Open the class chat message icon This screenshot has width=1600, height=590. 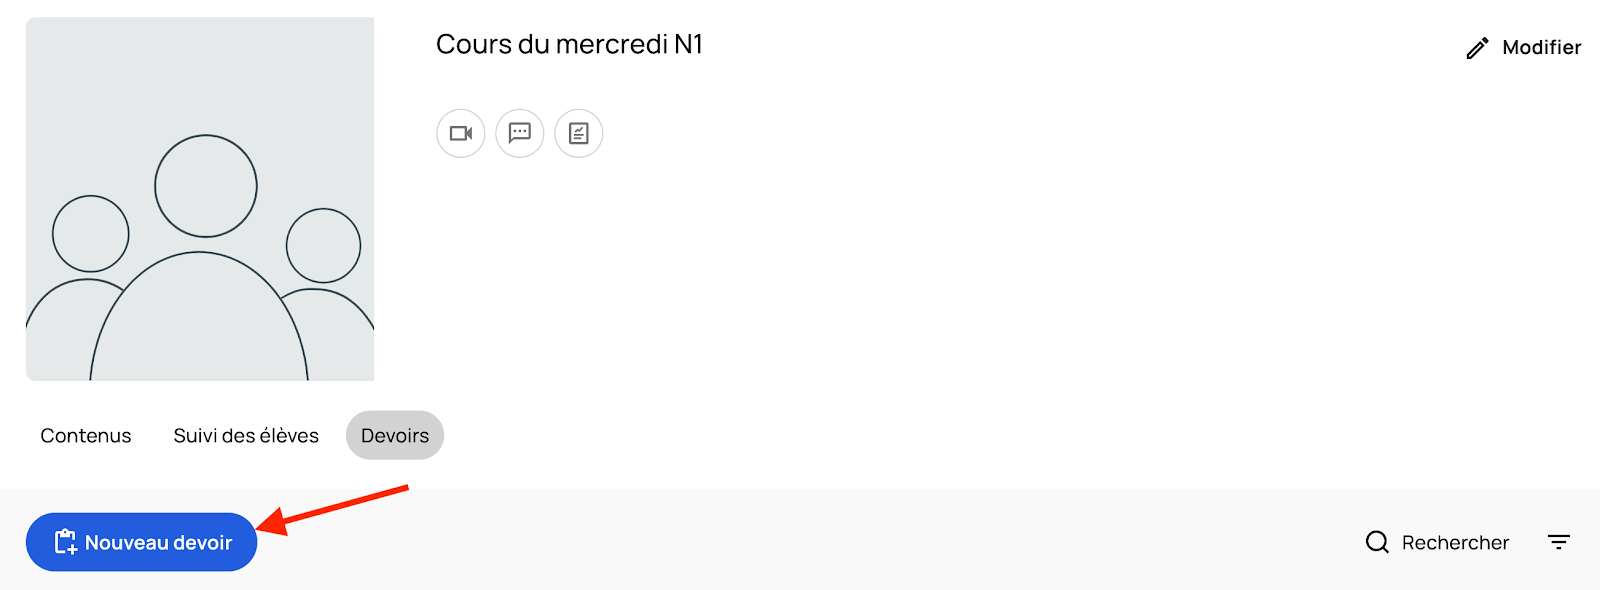(x=520, y=133)
